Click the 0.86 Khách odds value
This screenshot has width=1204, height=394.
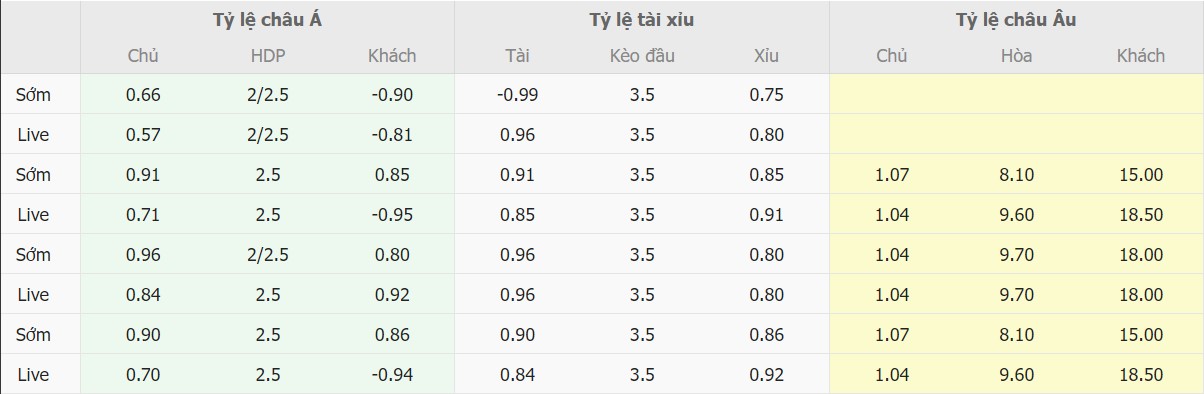coord(392,335)
